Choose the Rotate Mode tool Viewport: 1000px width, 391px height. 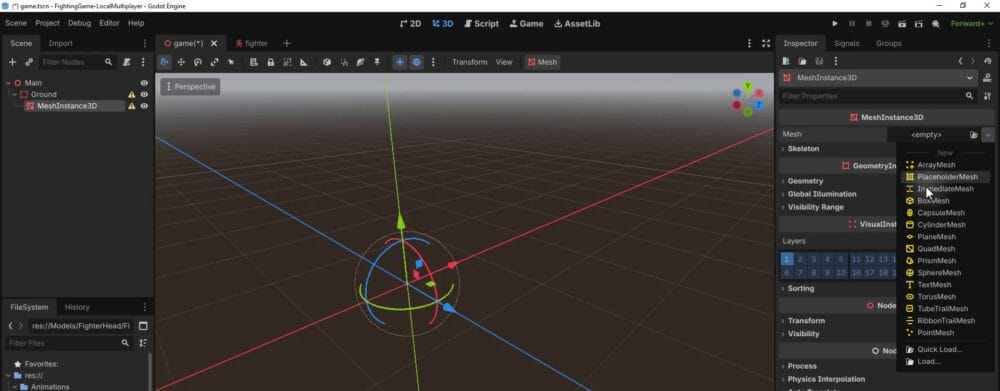[198, 62]
